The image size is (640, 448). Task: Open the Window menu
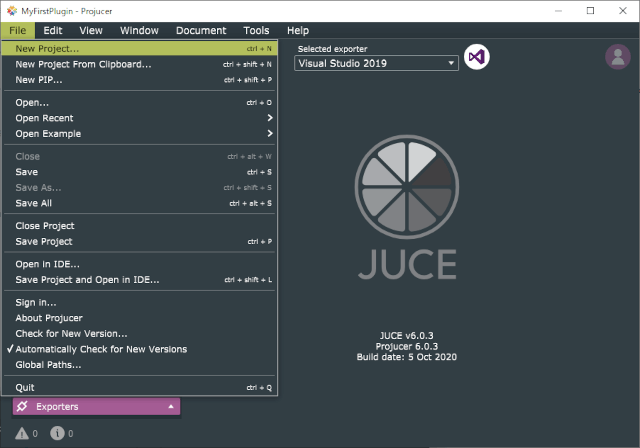coord(139,31)
